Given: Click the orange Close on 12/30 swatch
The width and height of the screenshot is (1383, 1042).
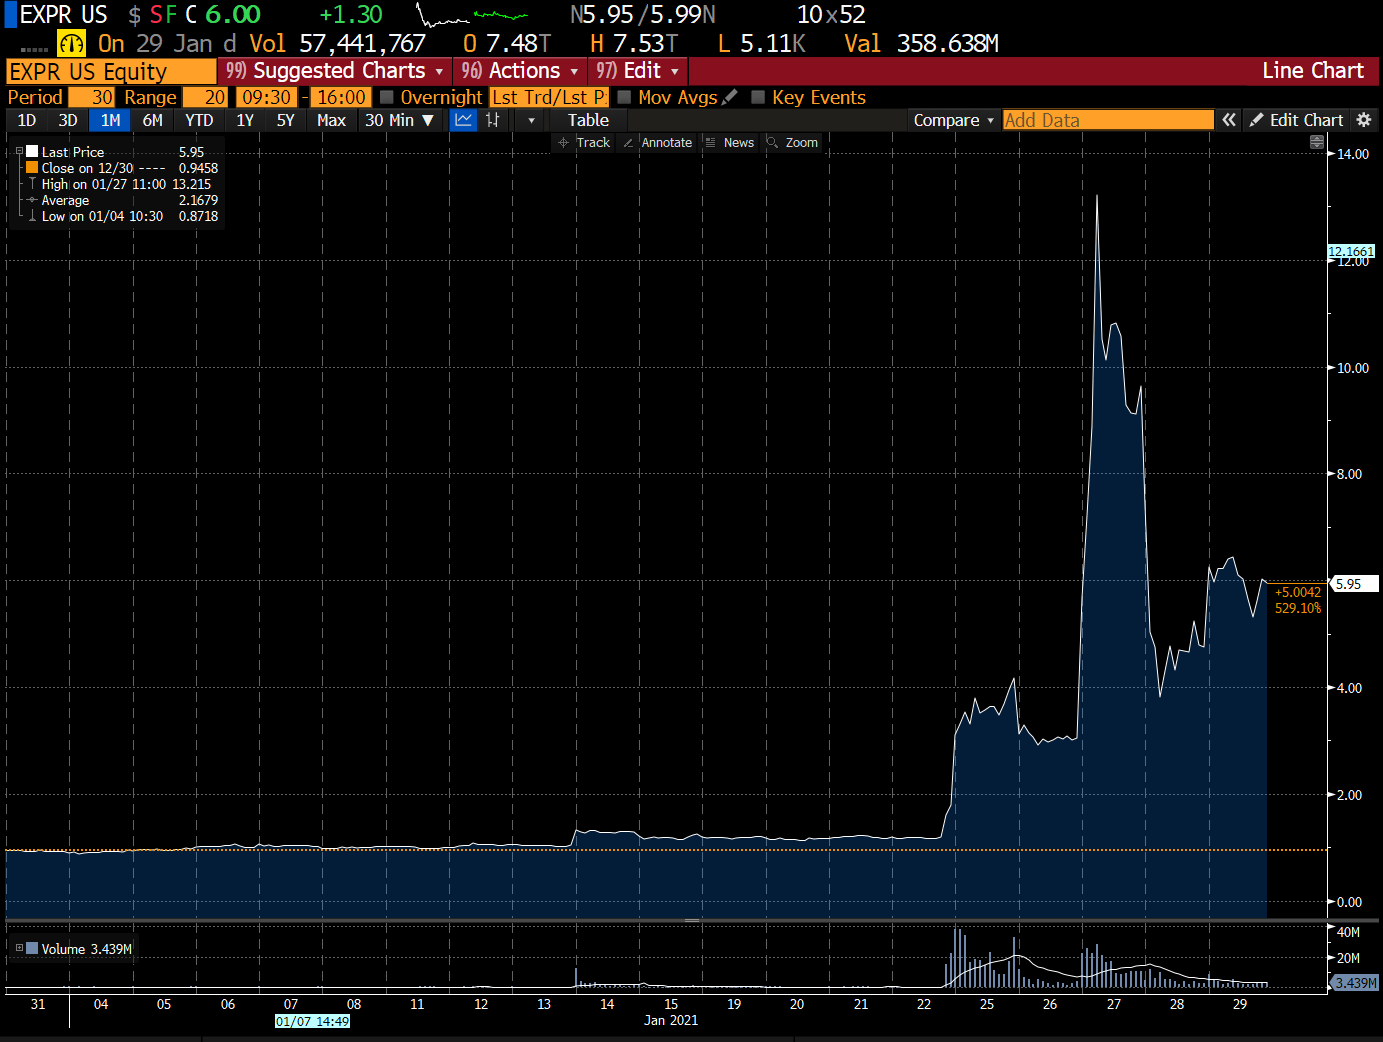Looking at the screenshot, I should pos(32,168).
